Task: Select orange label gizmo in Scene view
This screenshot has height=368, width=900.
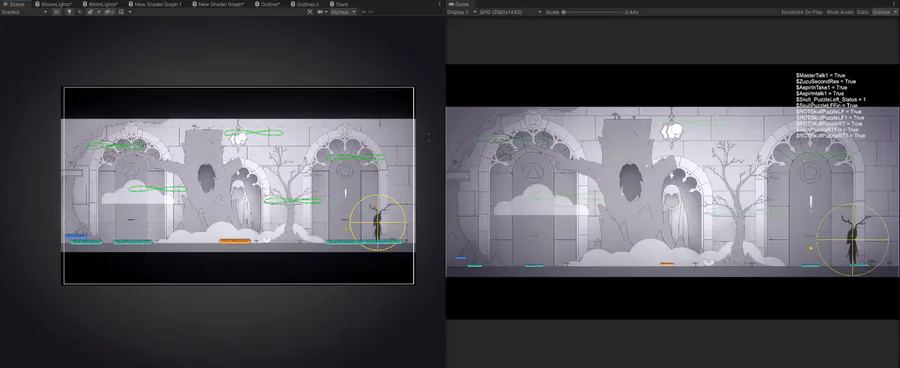Action: point(235,241)
